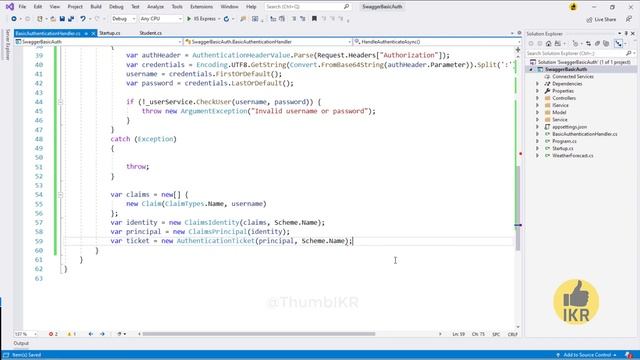Toggle auto-hide pin on Solution Explorer panel

click(626, 33)
